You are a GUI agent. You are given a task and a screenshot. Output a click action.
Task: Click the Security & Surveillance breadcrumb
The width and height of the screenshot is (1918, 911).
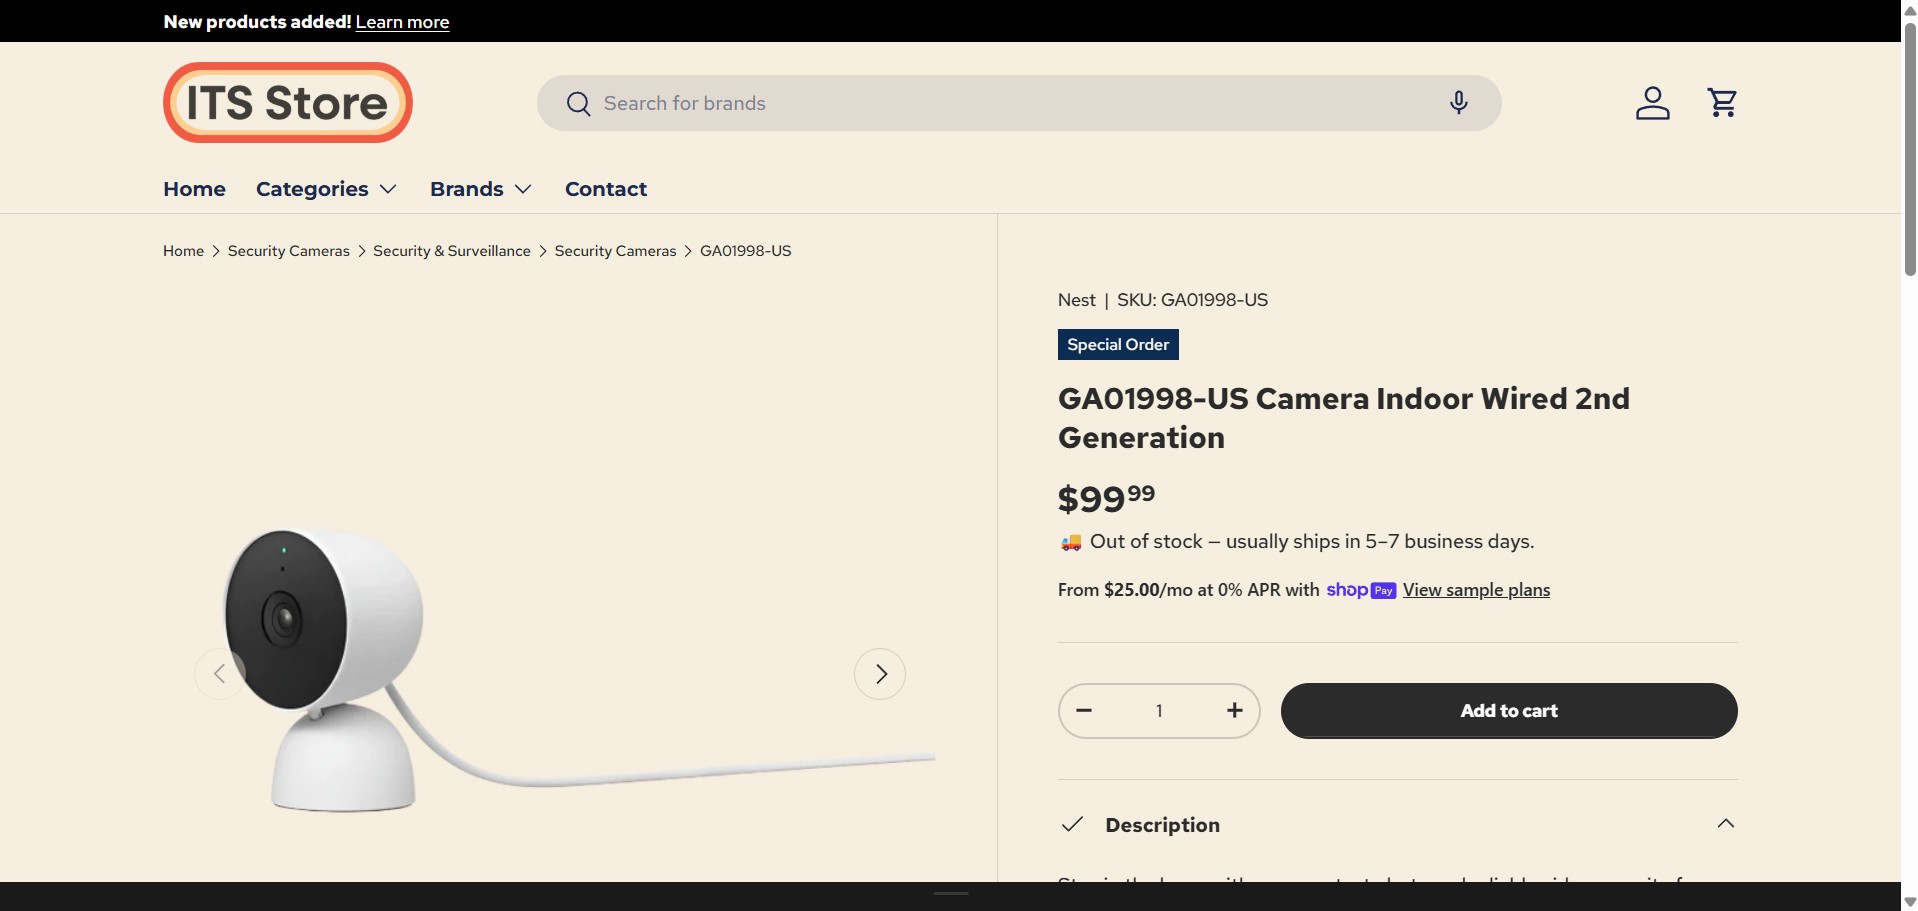pos(452,251)
